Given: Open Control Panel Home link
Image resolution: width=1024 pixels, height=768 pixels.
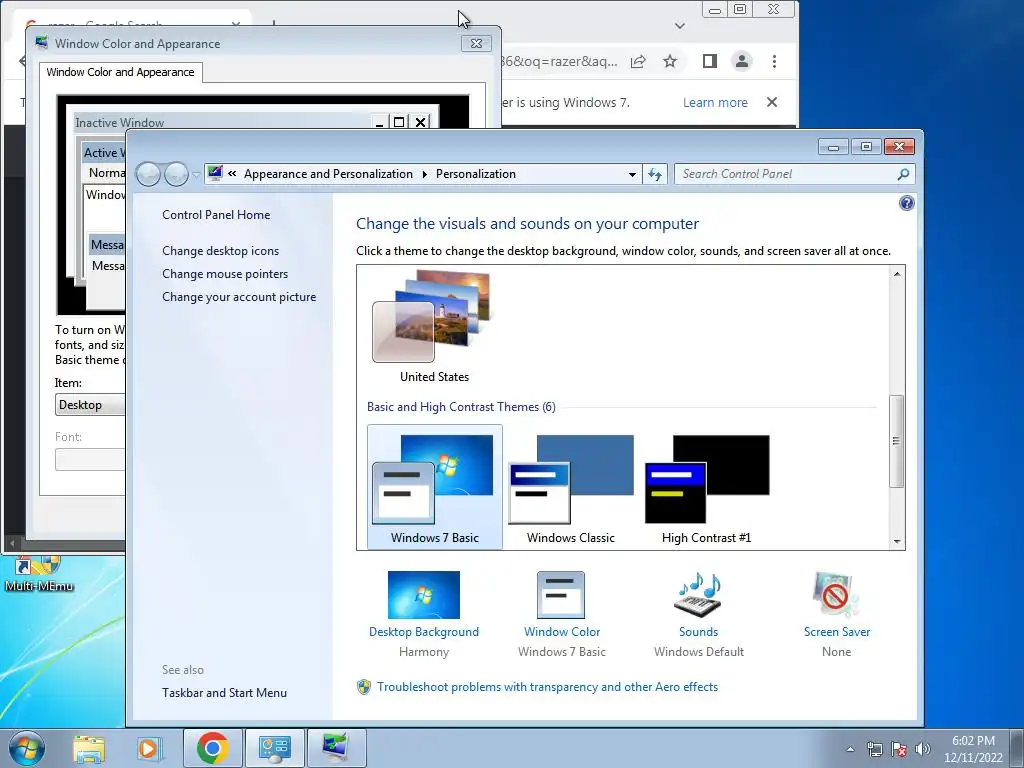Looking at the screenshot, I should point(216,215).
